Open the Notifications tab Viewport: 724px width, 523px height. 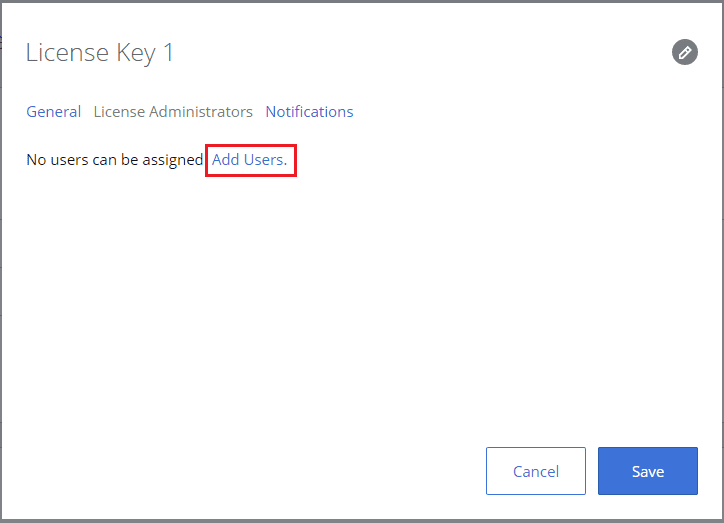309,112
